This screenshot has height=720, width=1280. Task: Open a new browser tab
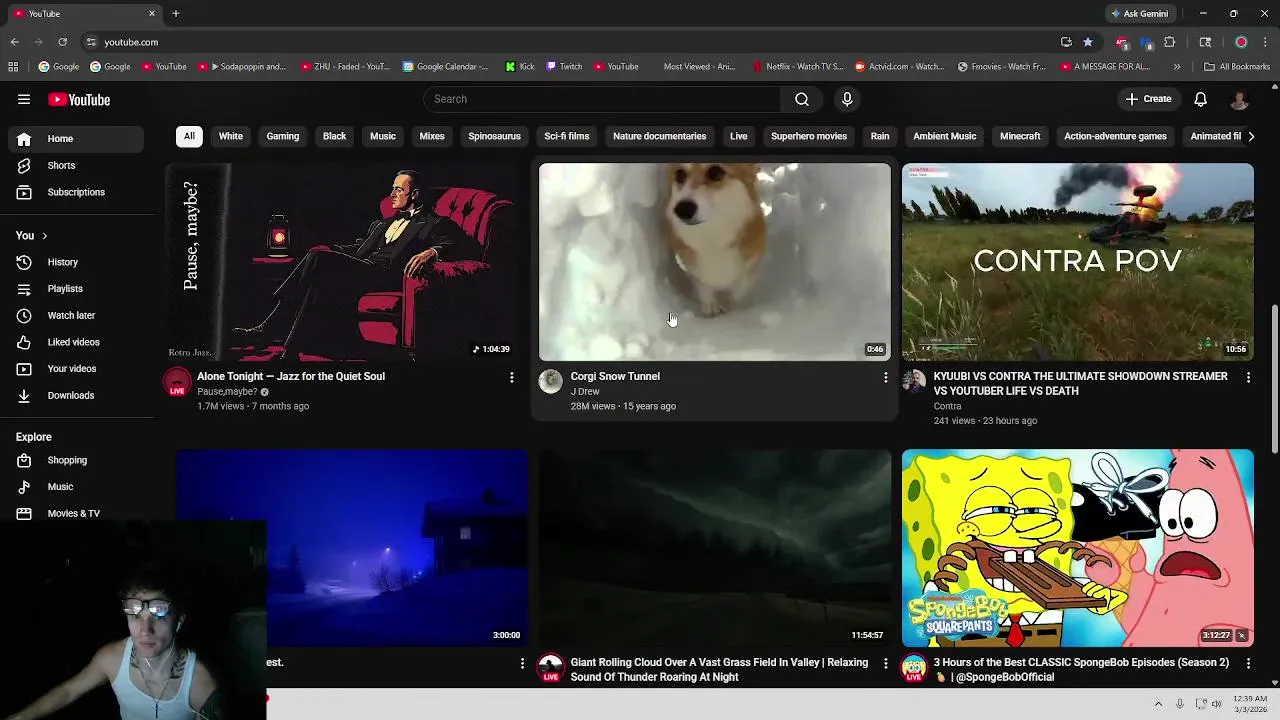click(x=175, y=14)
